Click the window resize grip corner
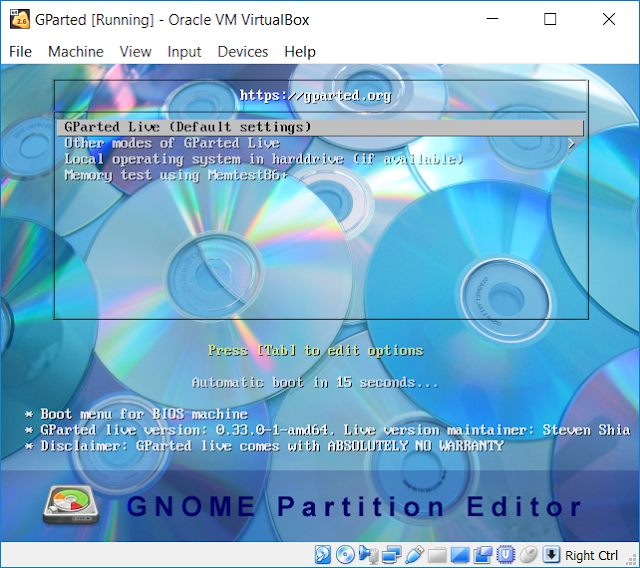Screen dimensions: 640x568 pyautogui.click(x=632, y=559)
